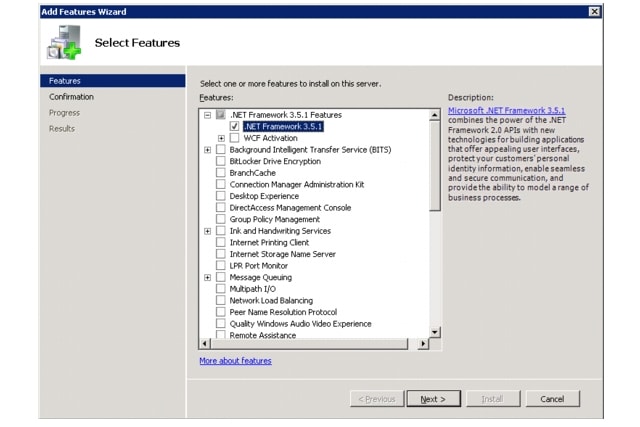Click the feature list scroll down arrow
Image resolution: width=640 pixels, height=427 pixels.
pos(435,332)
